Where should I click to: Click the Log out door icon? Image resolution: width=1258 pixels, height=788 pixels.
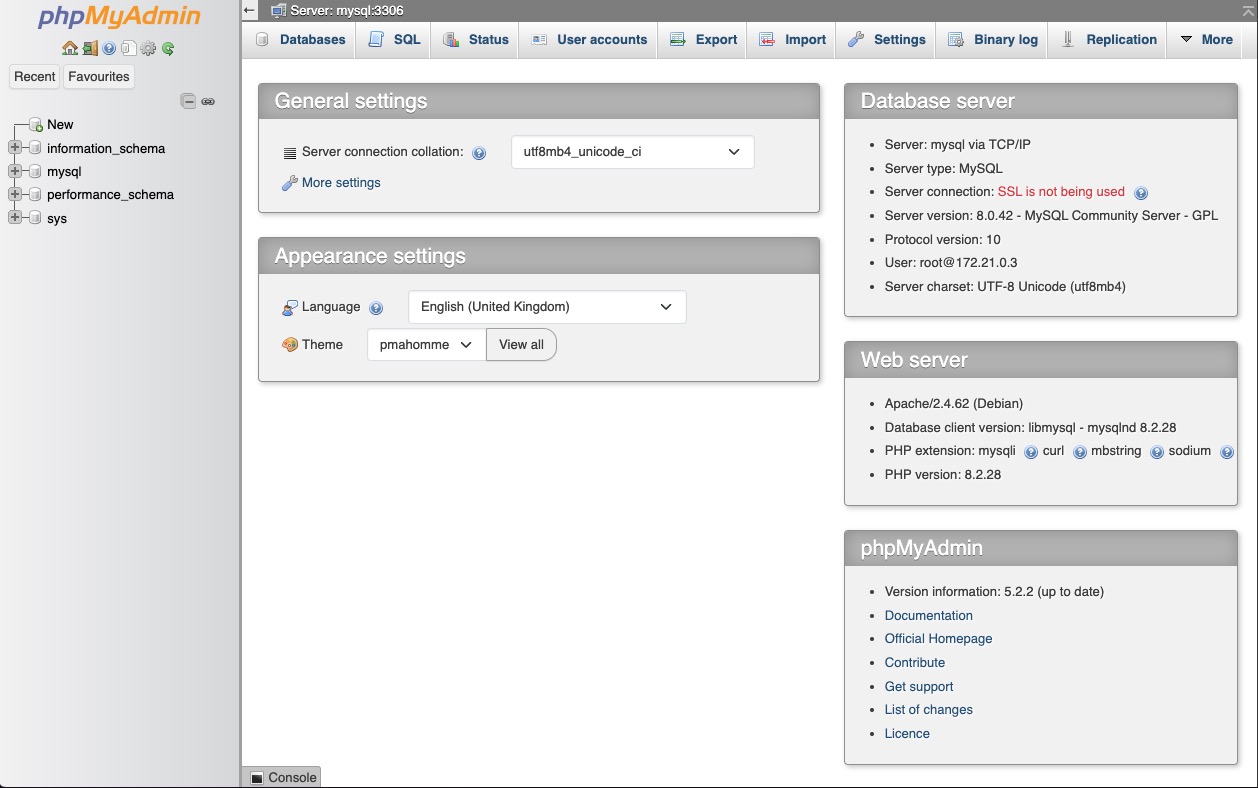[90, 48]
